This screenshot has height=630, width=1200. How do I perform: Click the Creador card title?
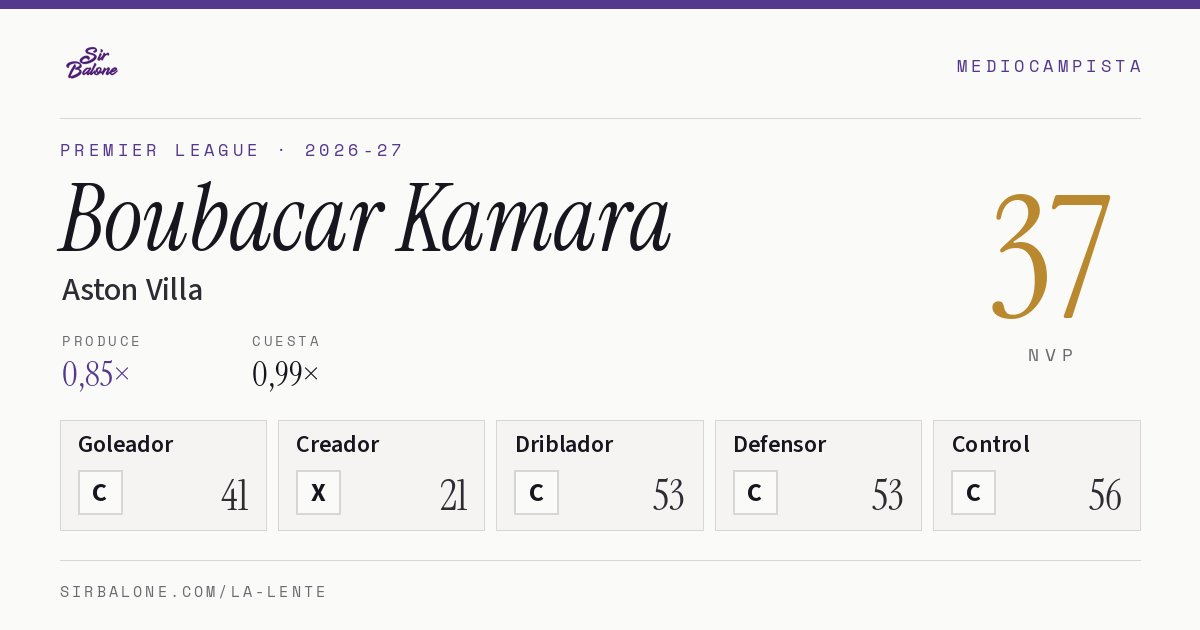click(x=337, y=444)
